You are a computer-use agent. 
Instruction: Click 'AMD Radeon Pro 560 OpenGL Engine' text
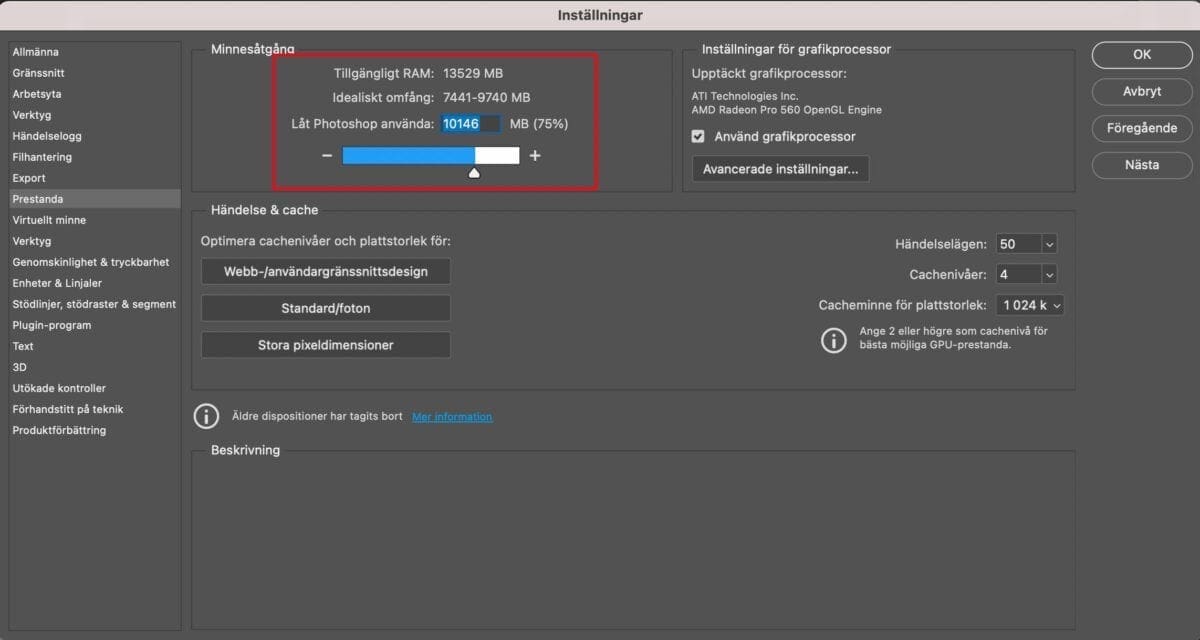pyautogui.click(x=787, y=110)
